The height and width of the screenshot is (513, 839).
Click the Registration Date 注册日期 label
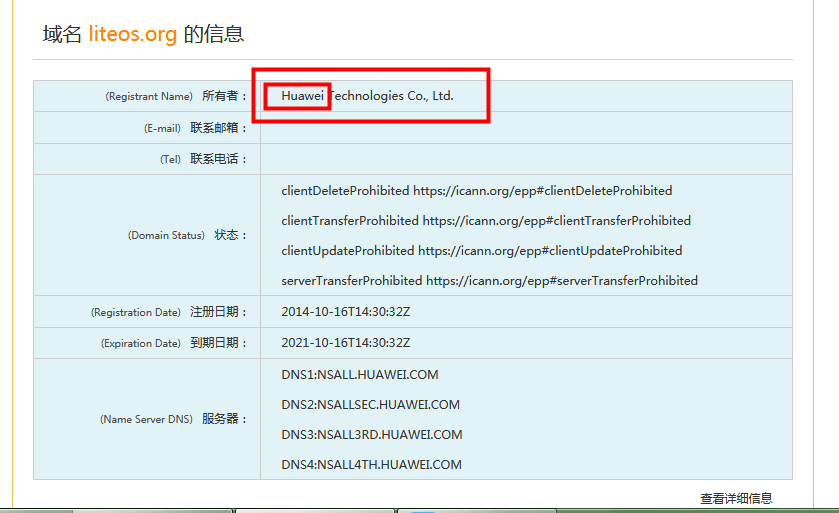[x=168, y=313]
